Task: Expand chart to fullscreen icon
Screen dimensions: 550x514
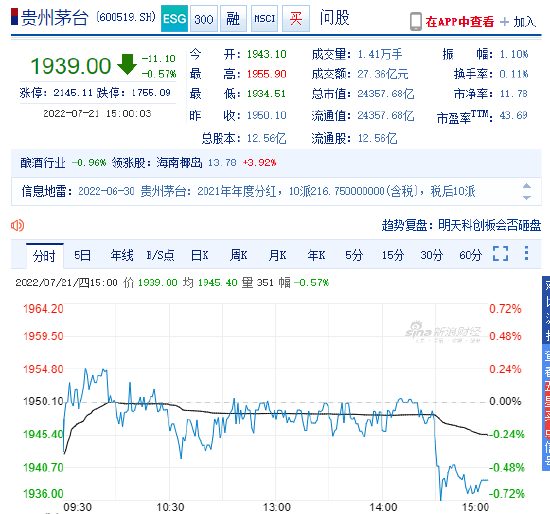Action: (501, 253)
